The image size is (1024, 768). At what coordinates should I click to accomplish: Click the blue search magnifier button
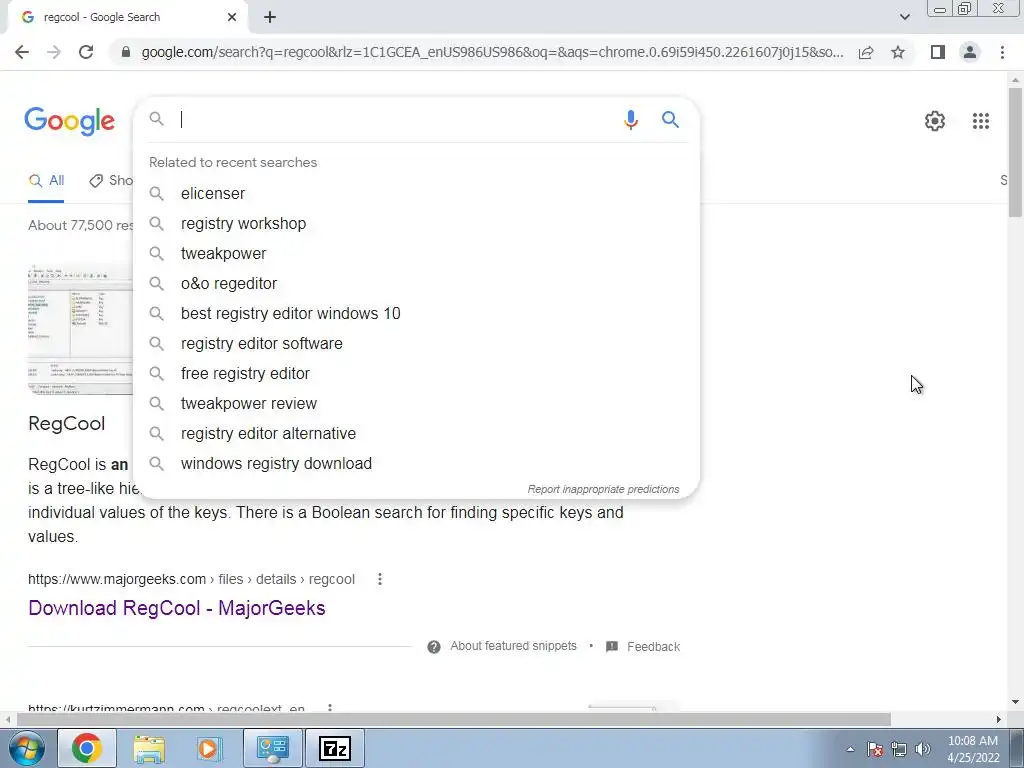(670, 120)
